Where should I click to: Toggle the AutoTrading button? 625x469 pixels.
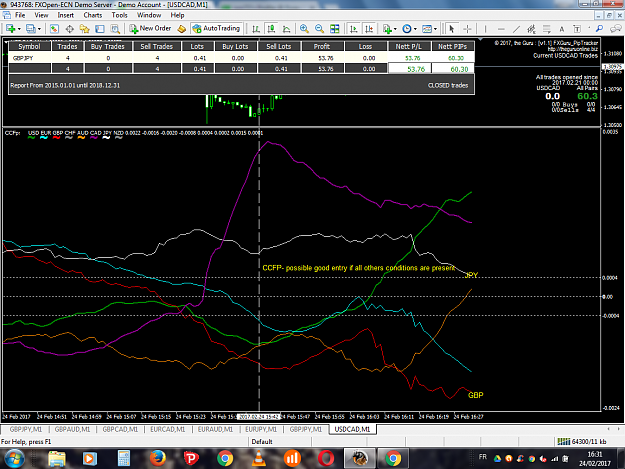(x=216, y=28)
